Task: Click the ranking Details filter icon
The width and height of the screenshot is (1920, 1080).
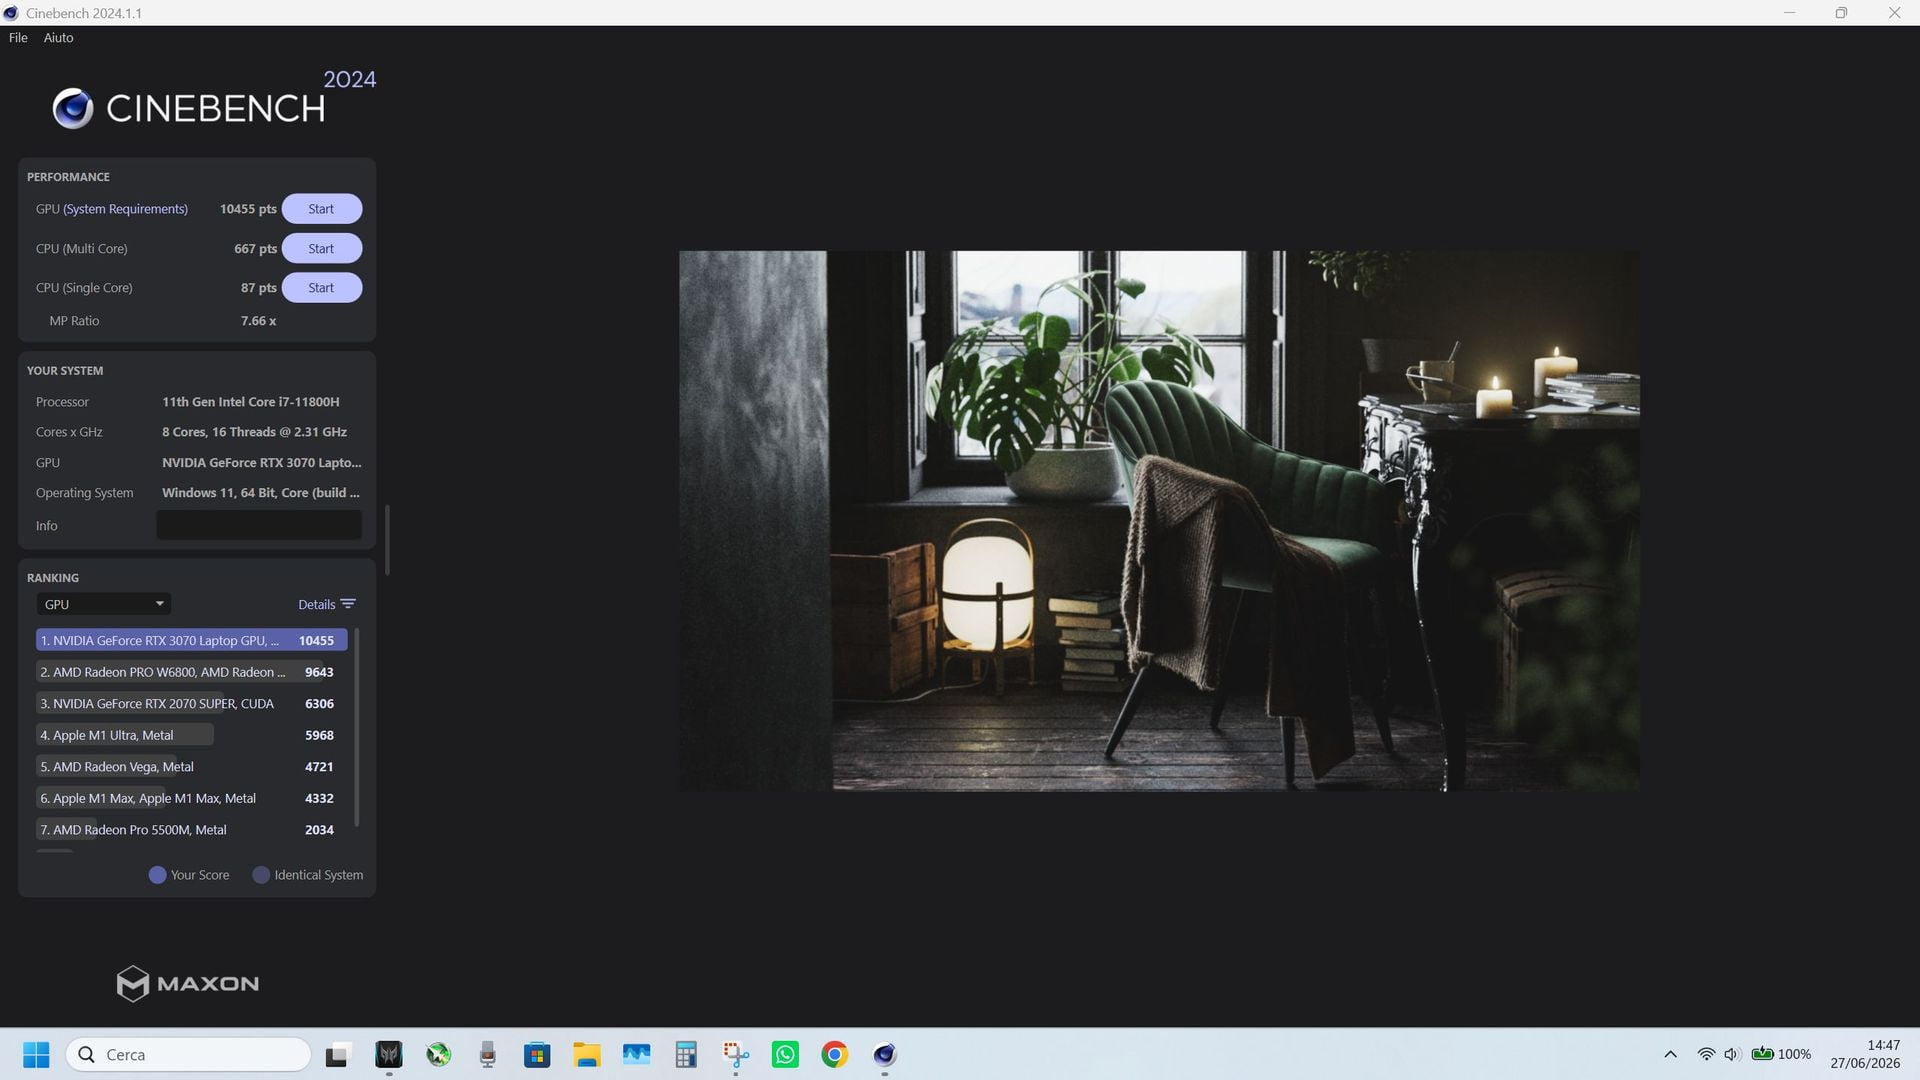Action: pyautogui.click(x=348, y=604)
